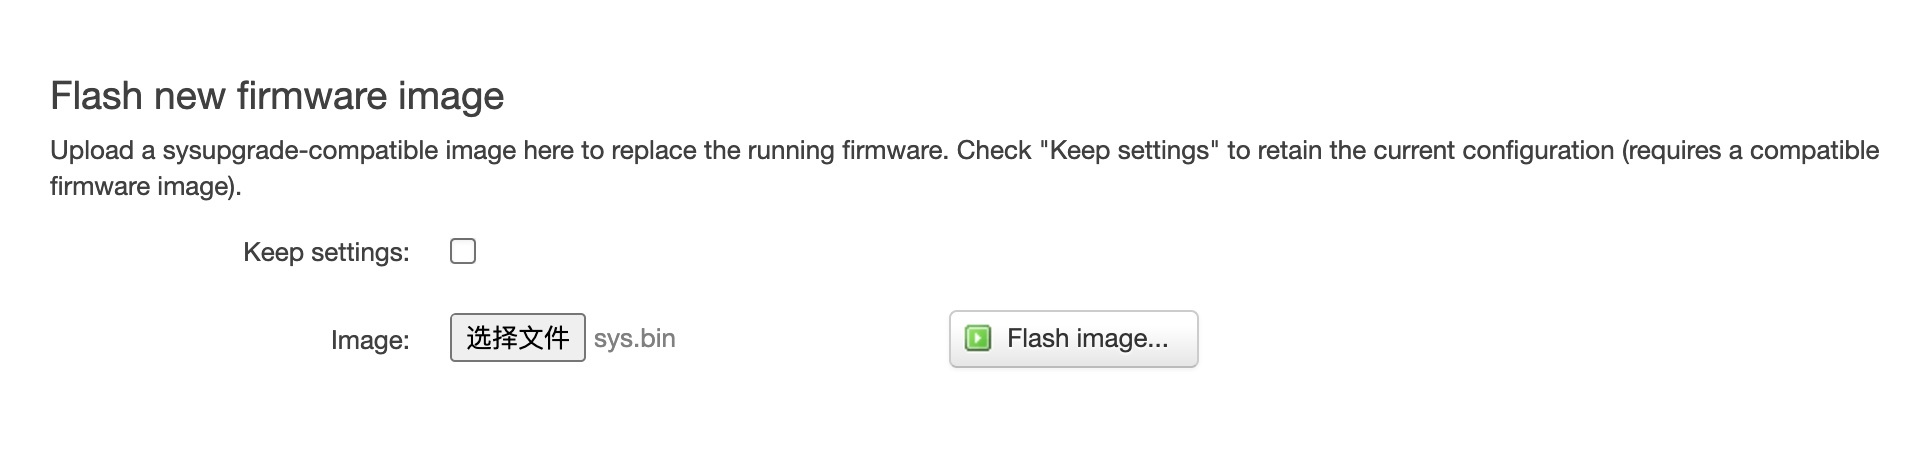Click "firmware image)." on the second description line
This screenshot has height=460, width=1922.
point(146,187)
